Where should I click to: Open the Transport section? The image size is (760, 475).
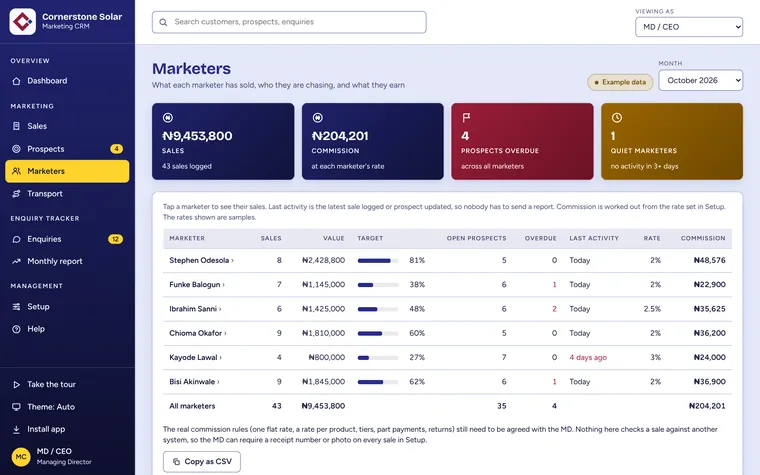[67, 194]
